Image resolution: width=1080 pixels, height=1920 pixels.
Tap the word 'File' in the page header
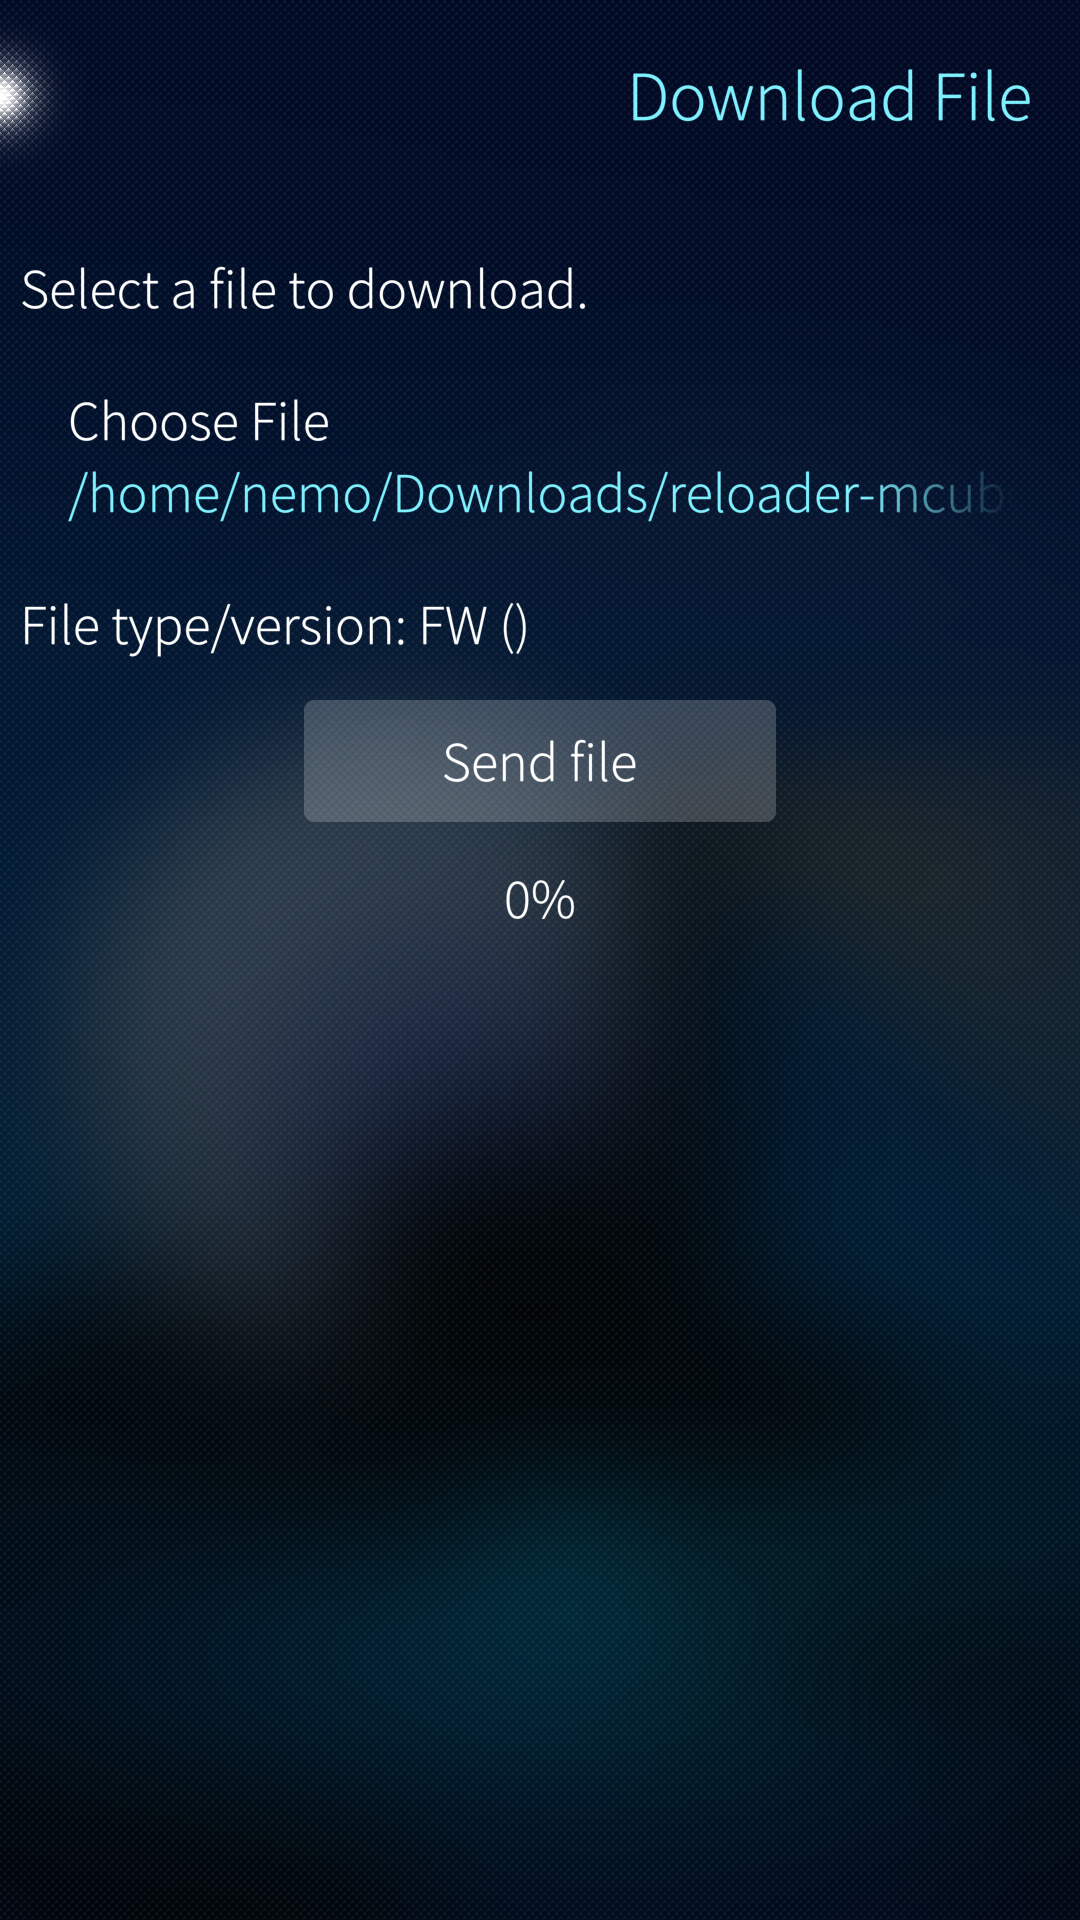pos(982,97)
